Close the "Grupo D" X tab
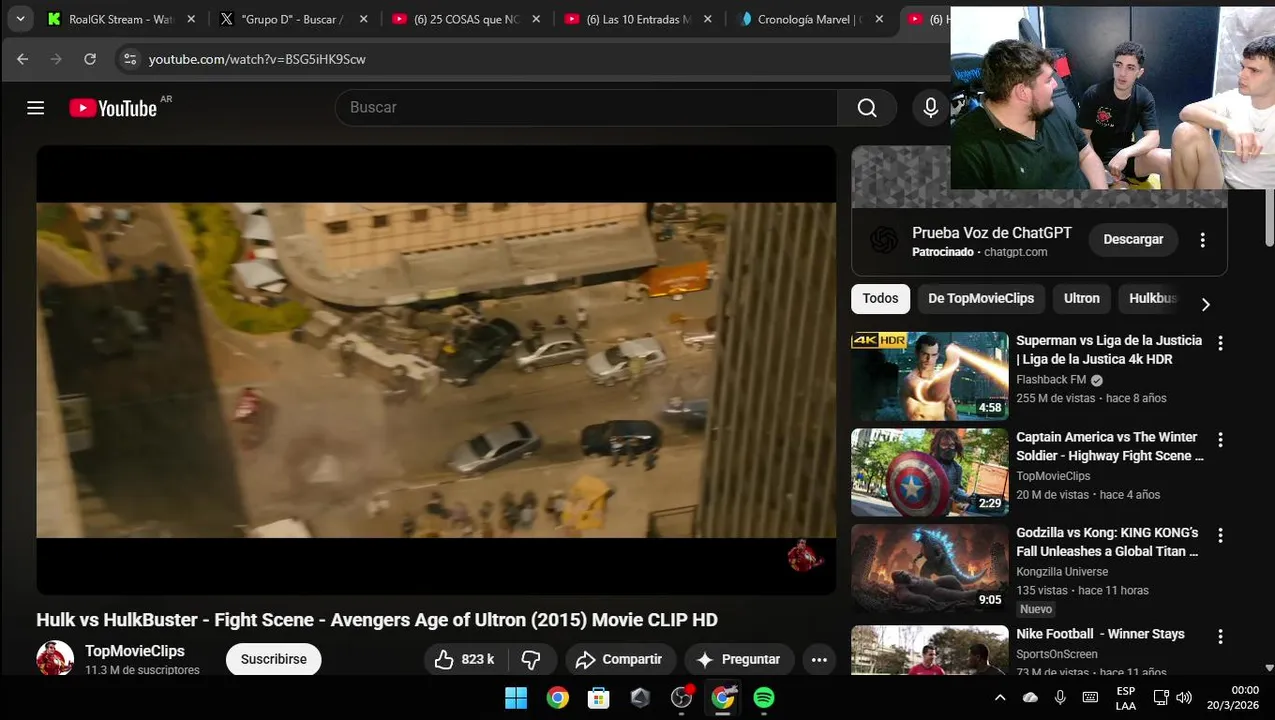This screenshot has height=720, width=1275. [x=363, y=19]
